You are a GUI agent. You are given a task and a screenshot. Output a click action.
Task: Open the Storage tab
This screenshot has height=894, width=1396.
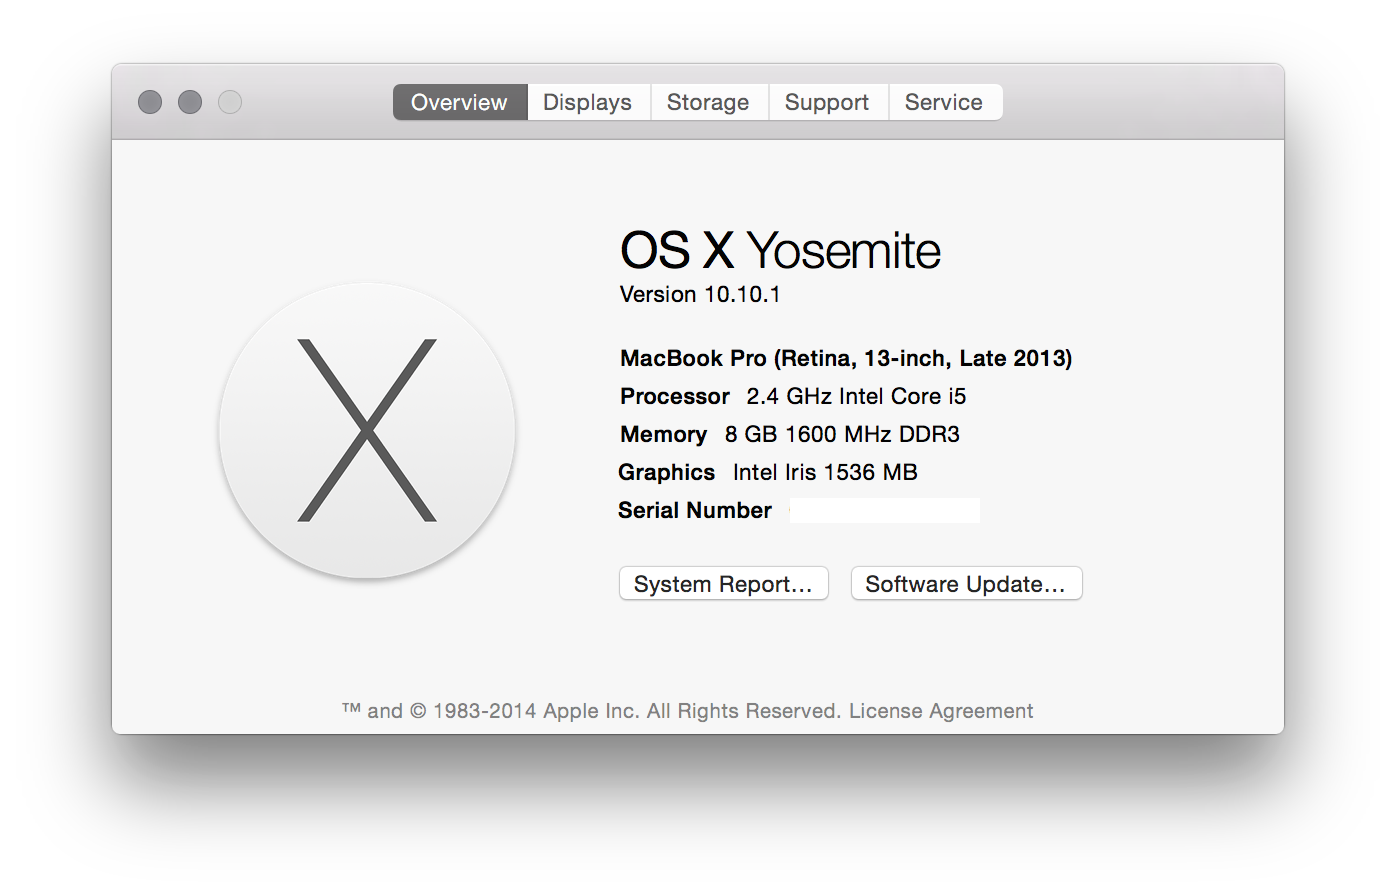708,102
